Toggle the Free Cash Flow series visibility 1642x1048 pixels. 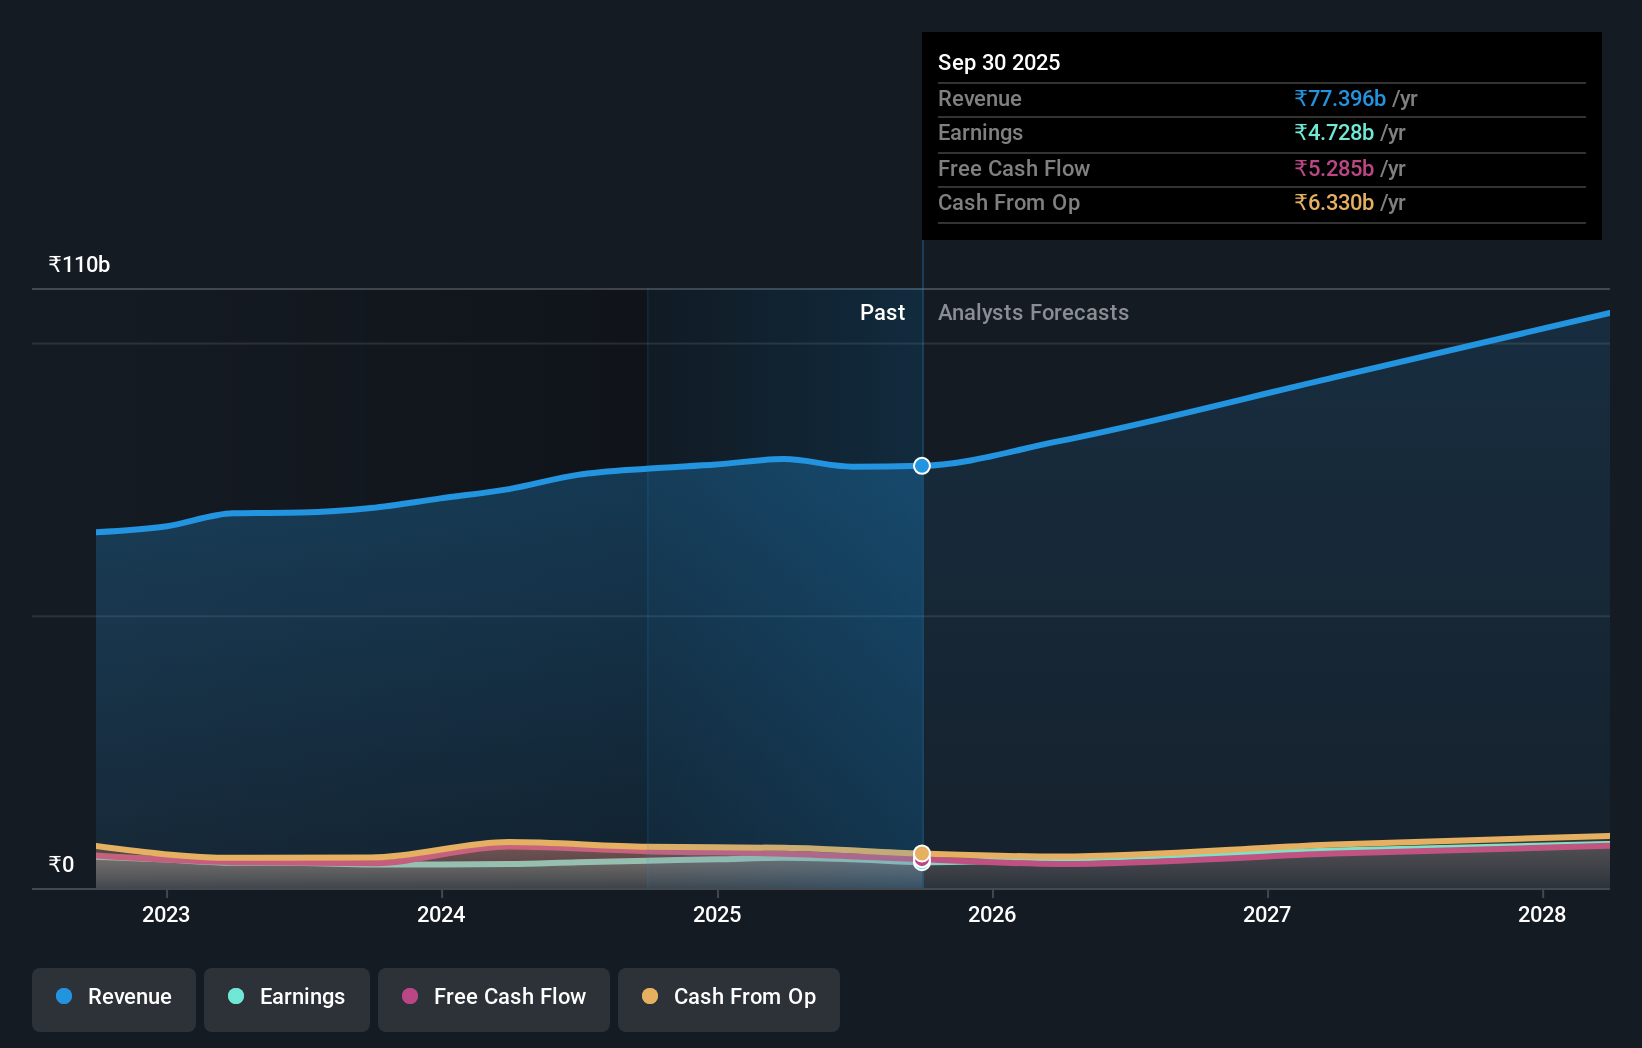coord(493,997)
